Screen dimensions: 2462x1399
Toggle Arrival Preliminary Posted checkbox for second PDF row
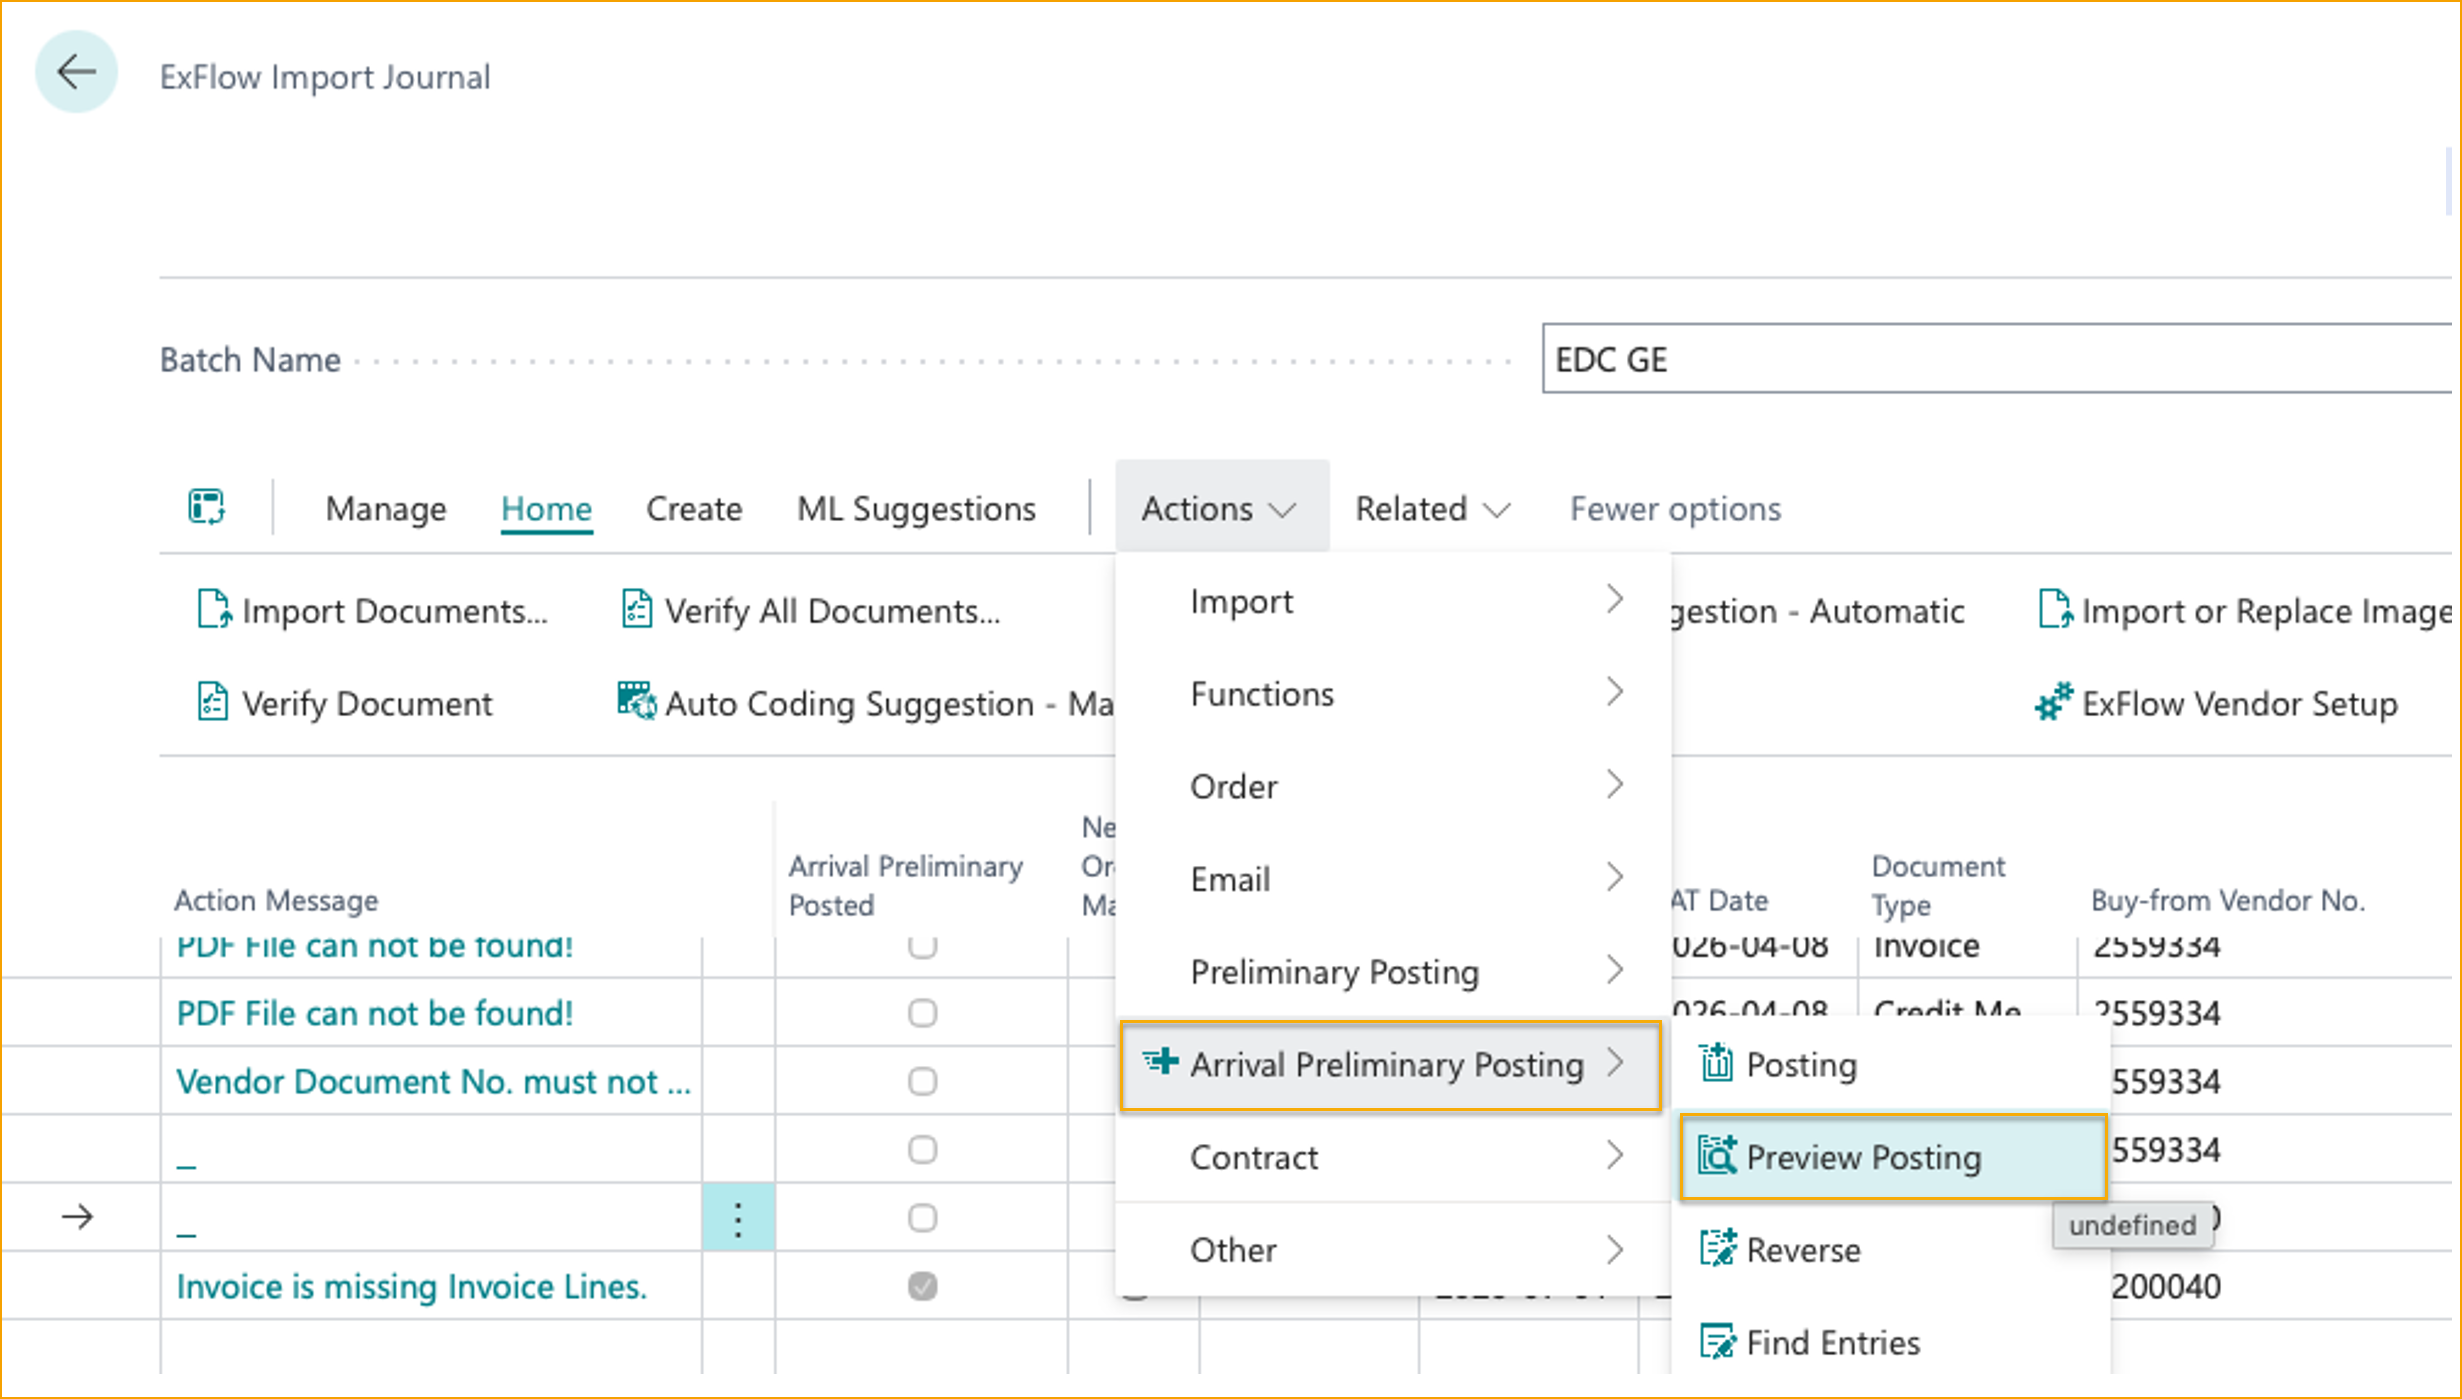(x=922, y=1013)
